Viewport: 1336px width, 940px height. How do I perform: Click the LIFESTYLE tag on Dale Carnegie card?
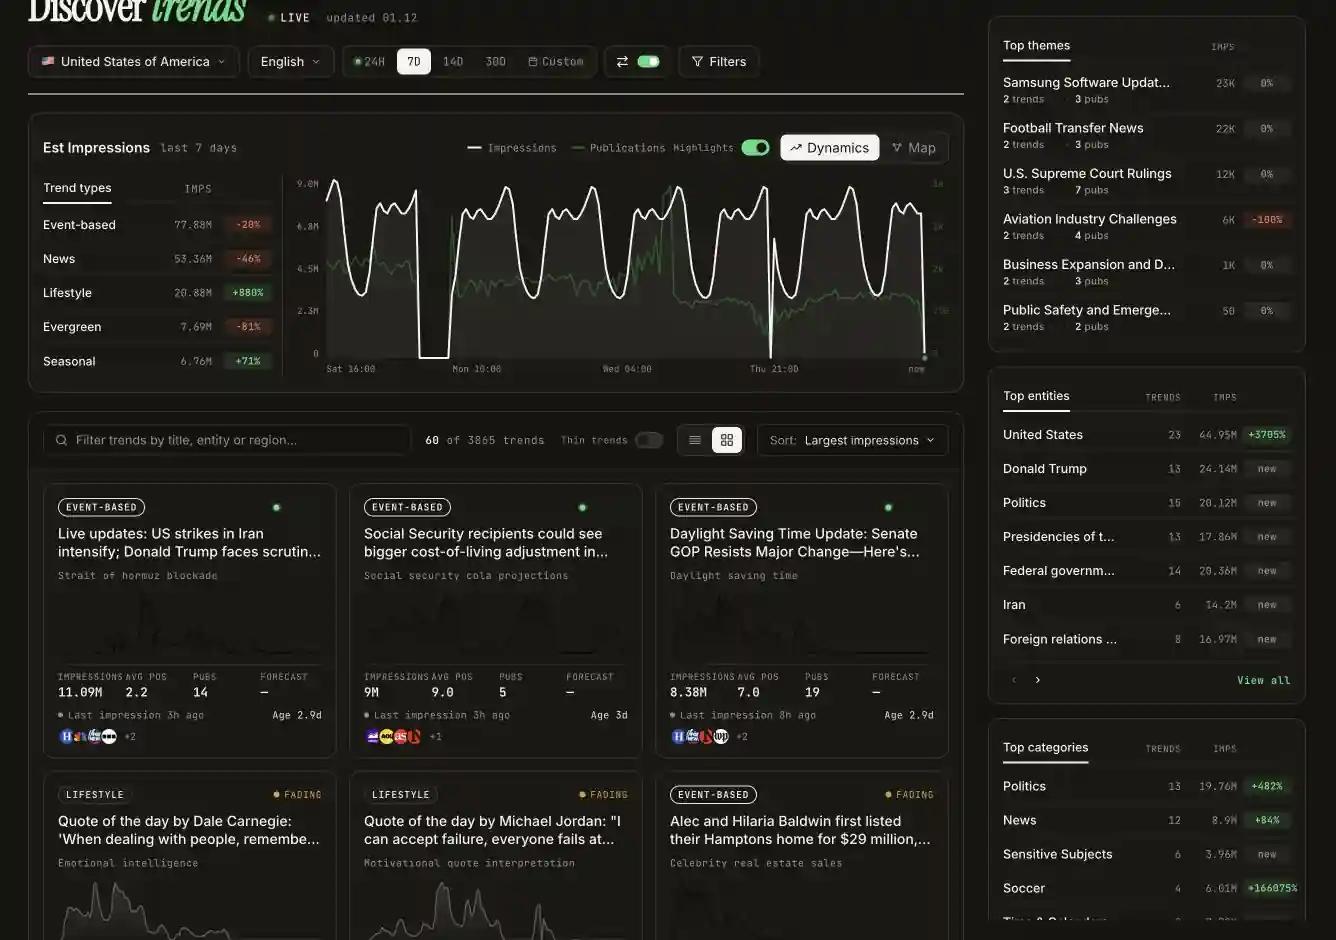[x=95, y=795]
